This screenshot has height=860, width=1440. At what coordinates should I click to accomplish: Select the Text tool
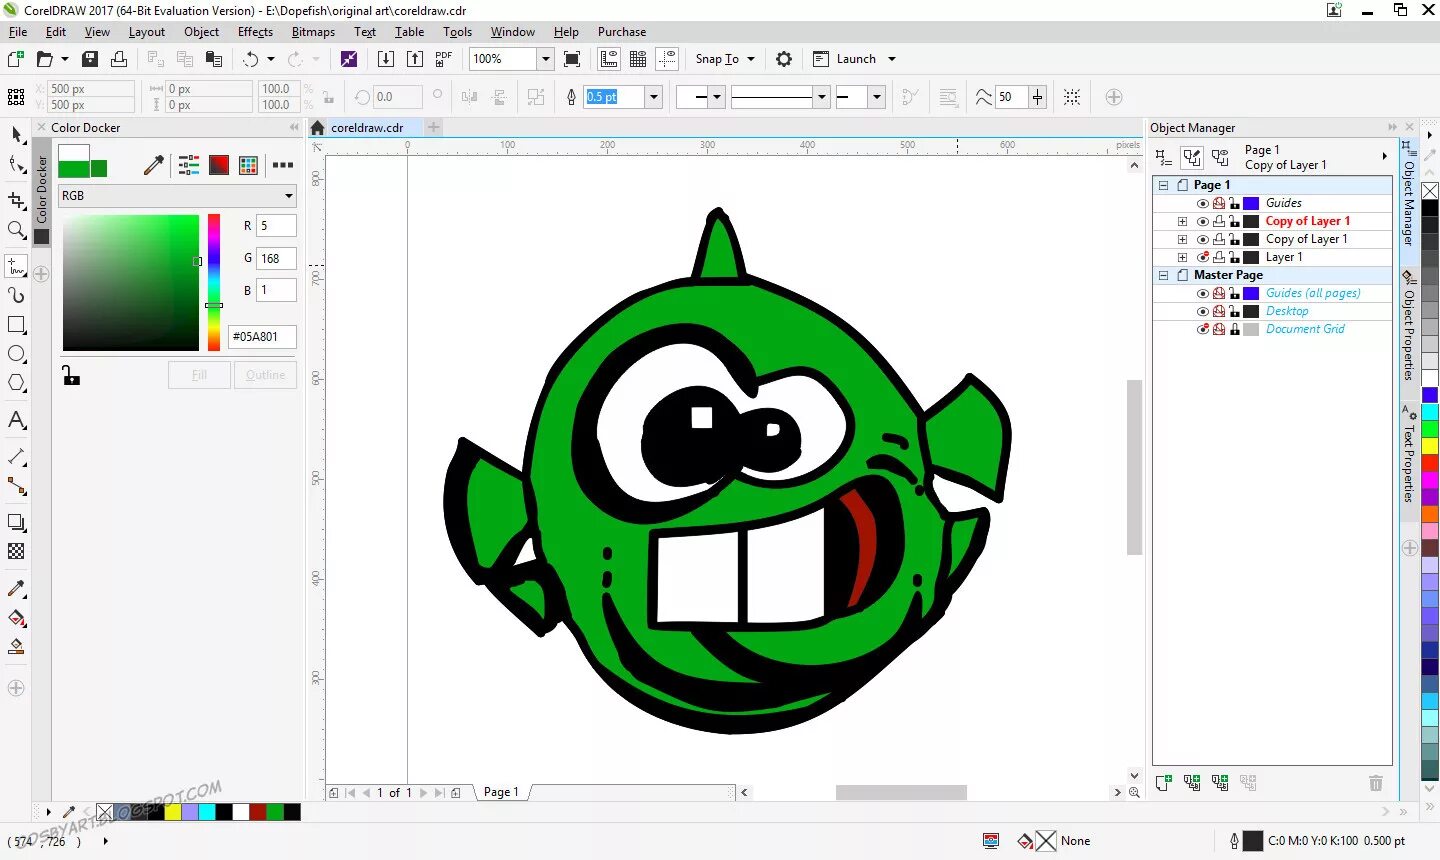click(x=16, y=420)
